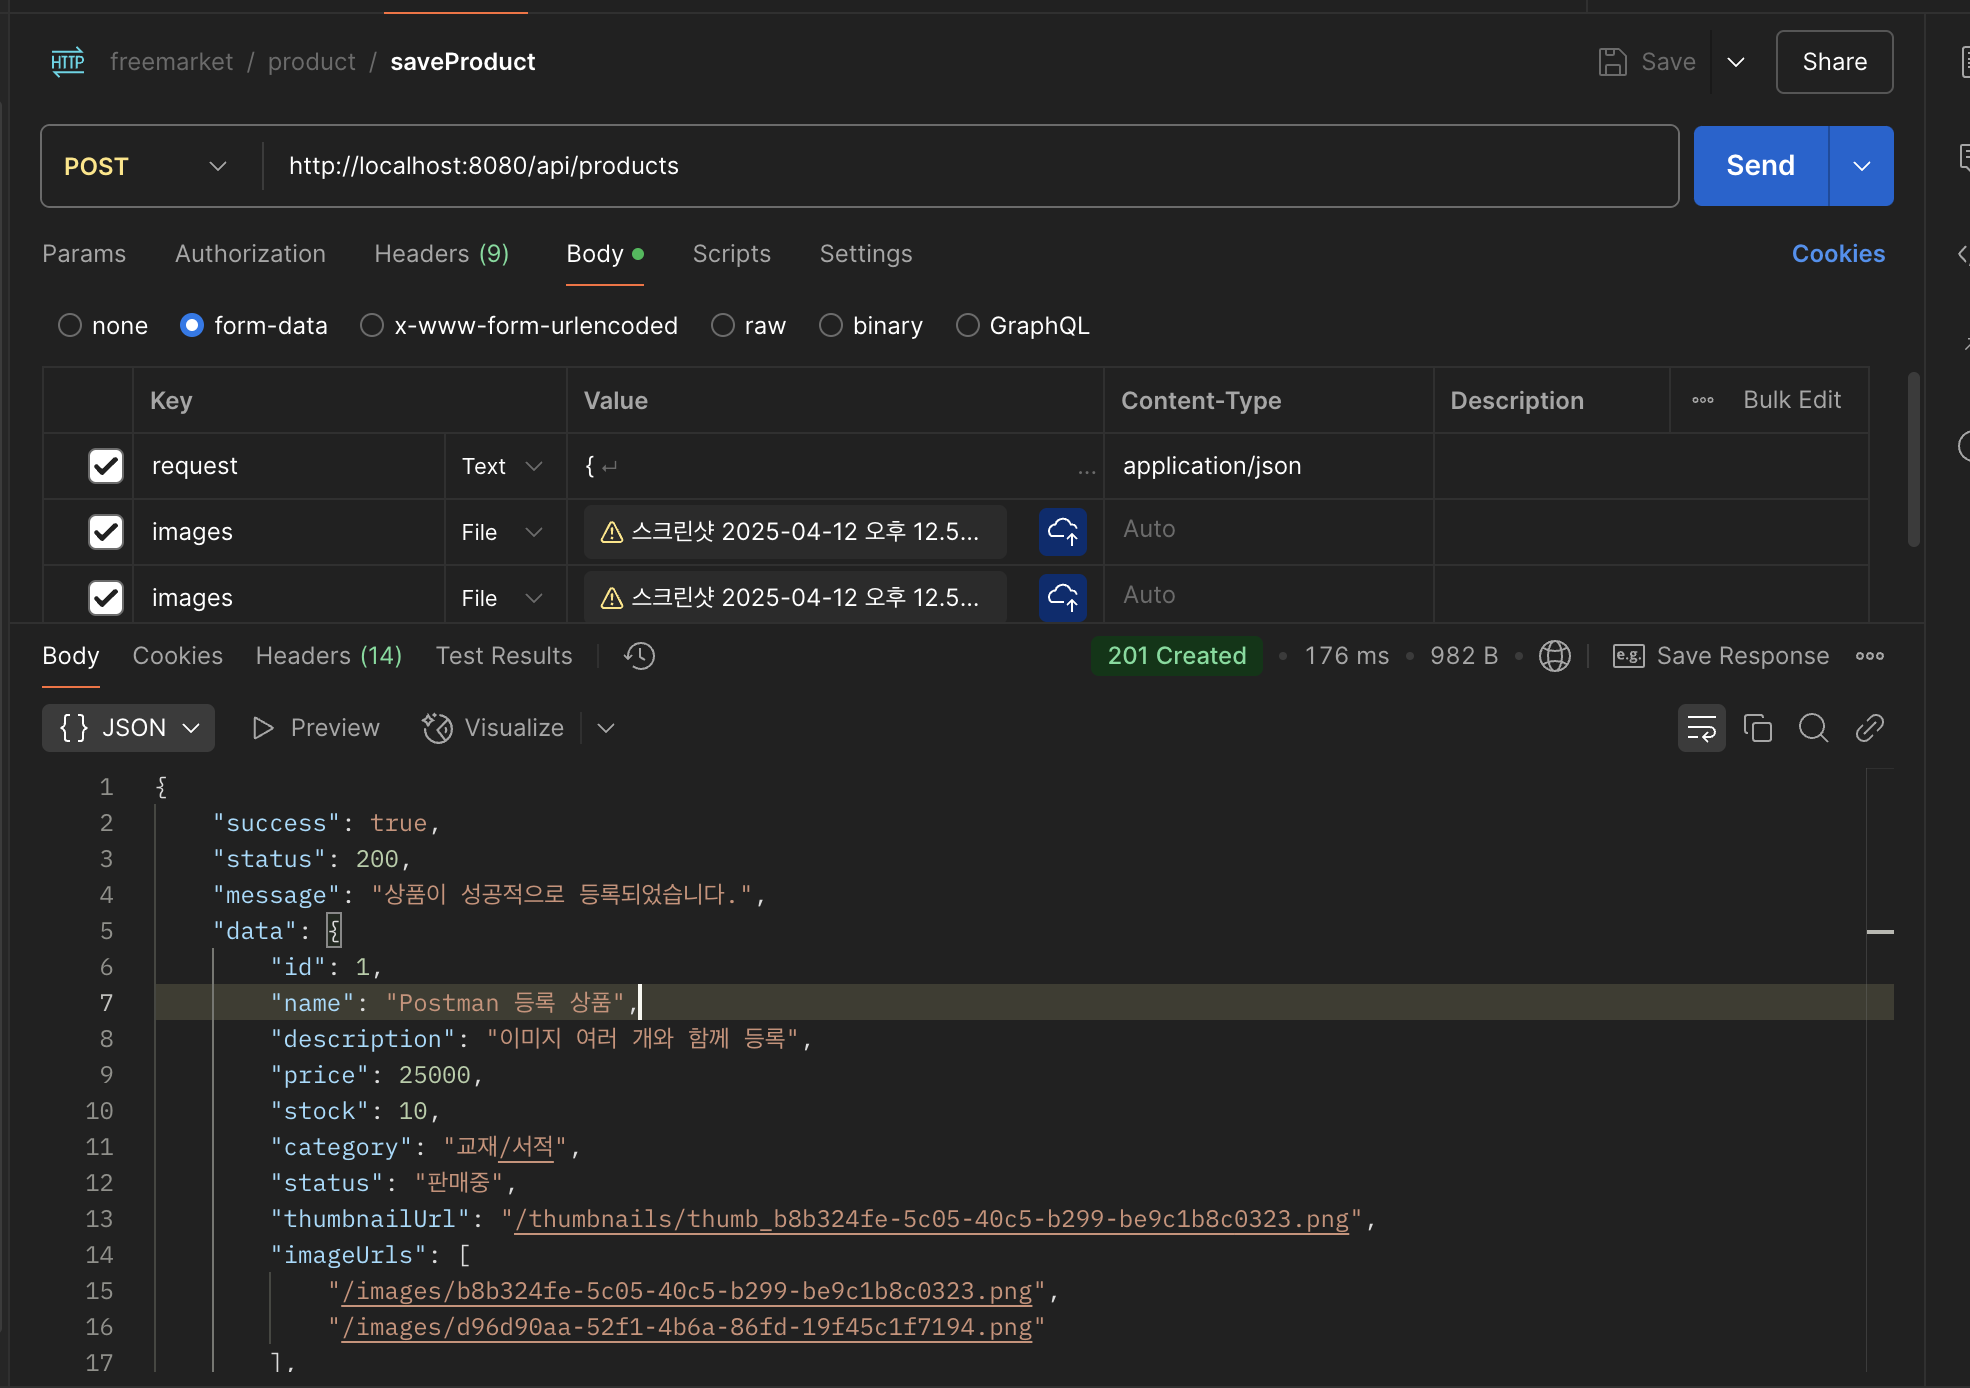Open the JSON format dropdown
The height and width of the screenshot is (1388, 1970).
[128, 728]
